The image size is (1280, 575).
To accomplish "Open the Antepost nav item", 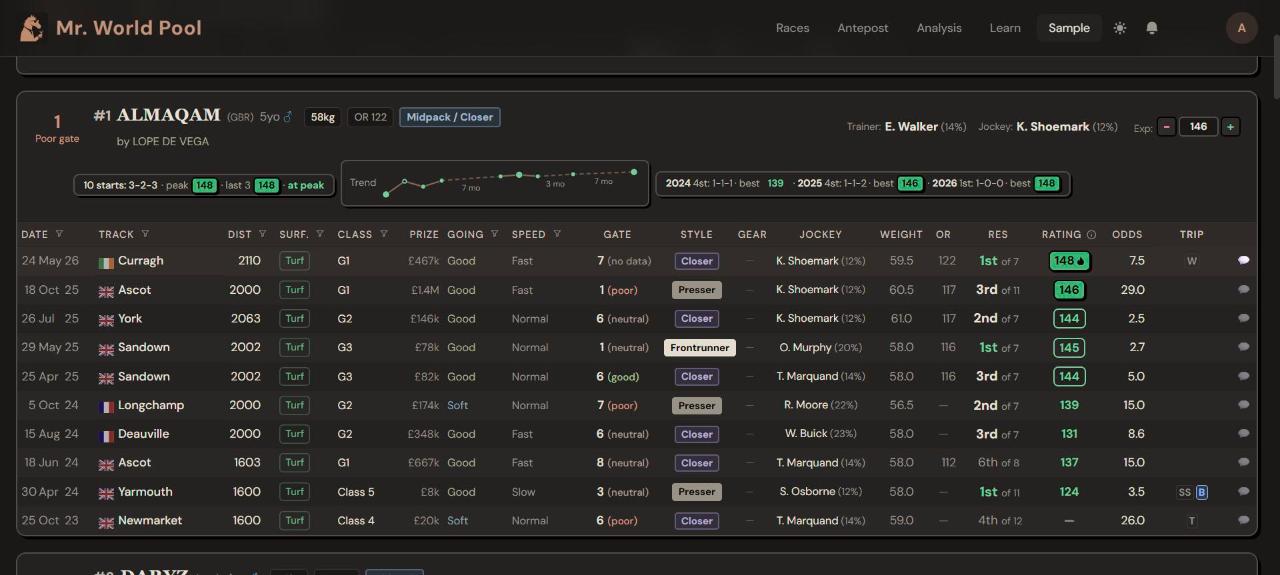I will tap(863, 28).
